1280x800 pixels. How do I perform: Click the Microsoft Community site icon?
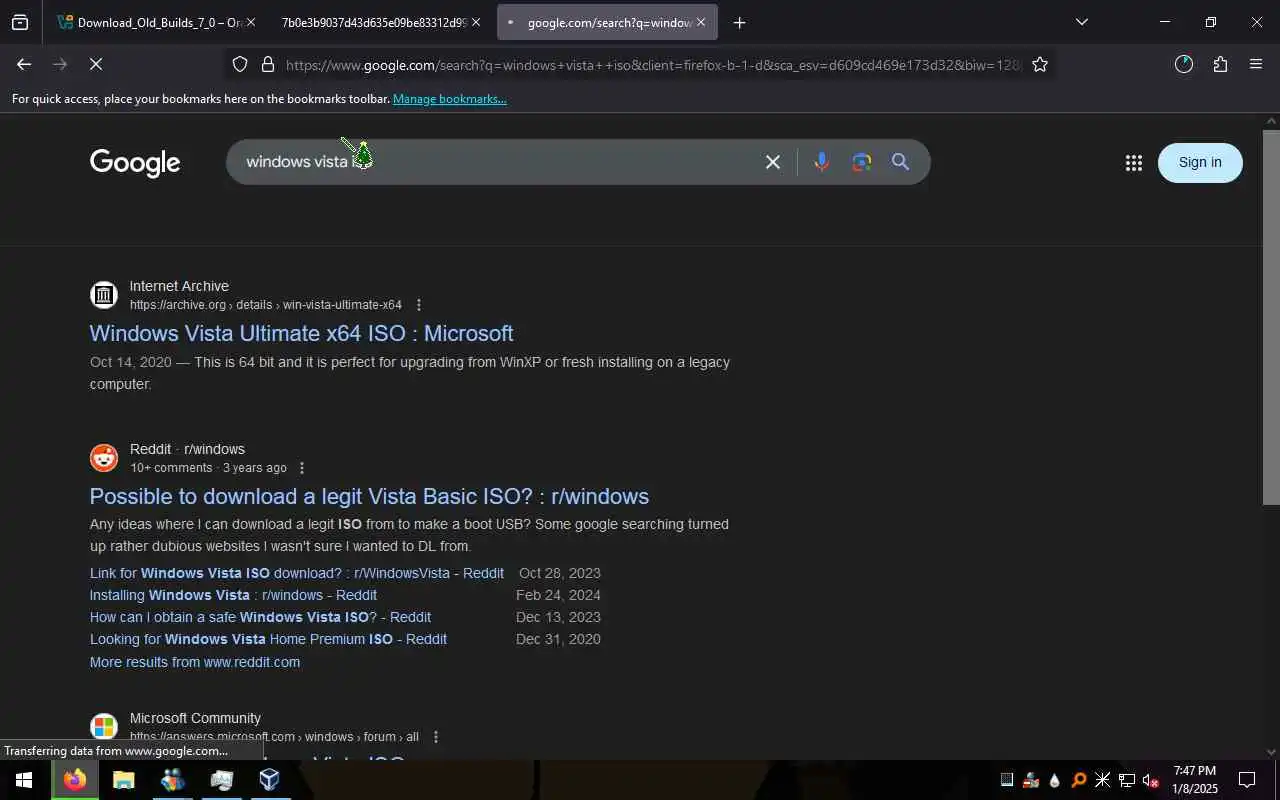point(104,727)
